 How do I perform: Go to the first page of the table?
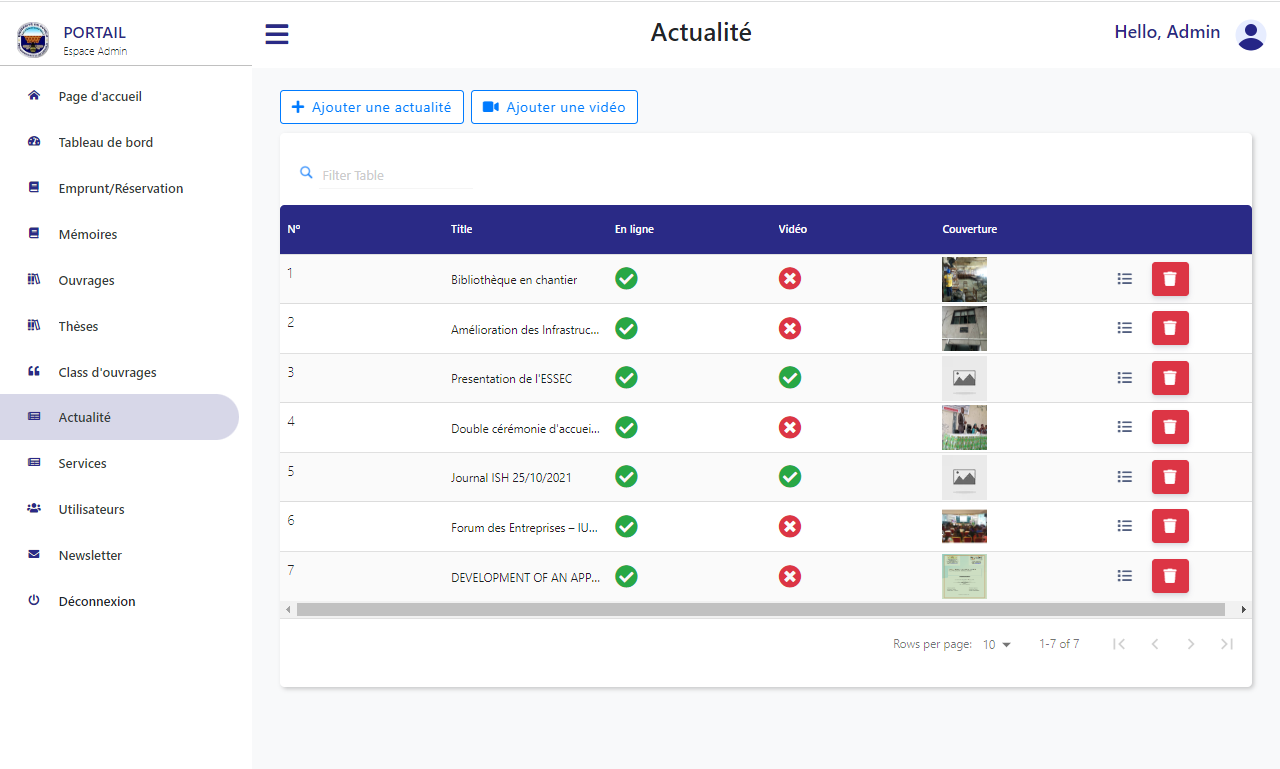pos(1119,644)
